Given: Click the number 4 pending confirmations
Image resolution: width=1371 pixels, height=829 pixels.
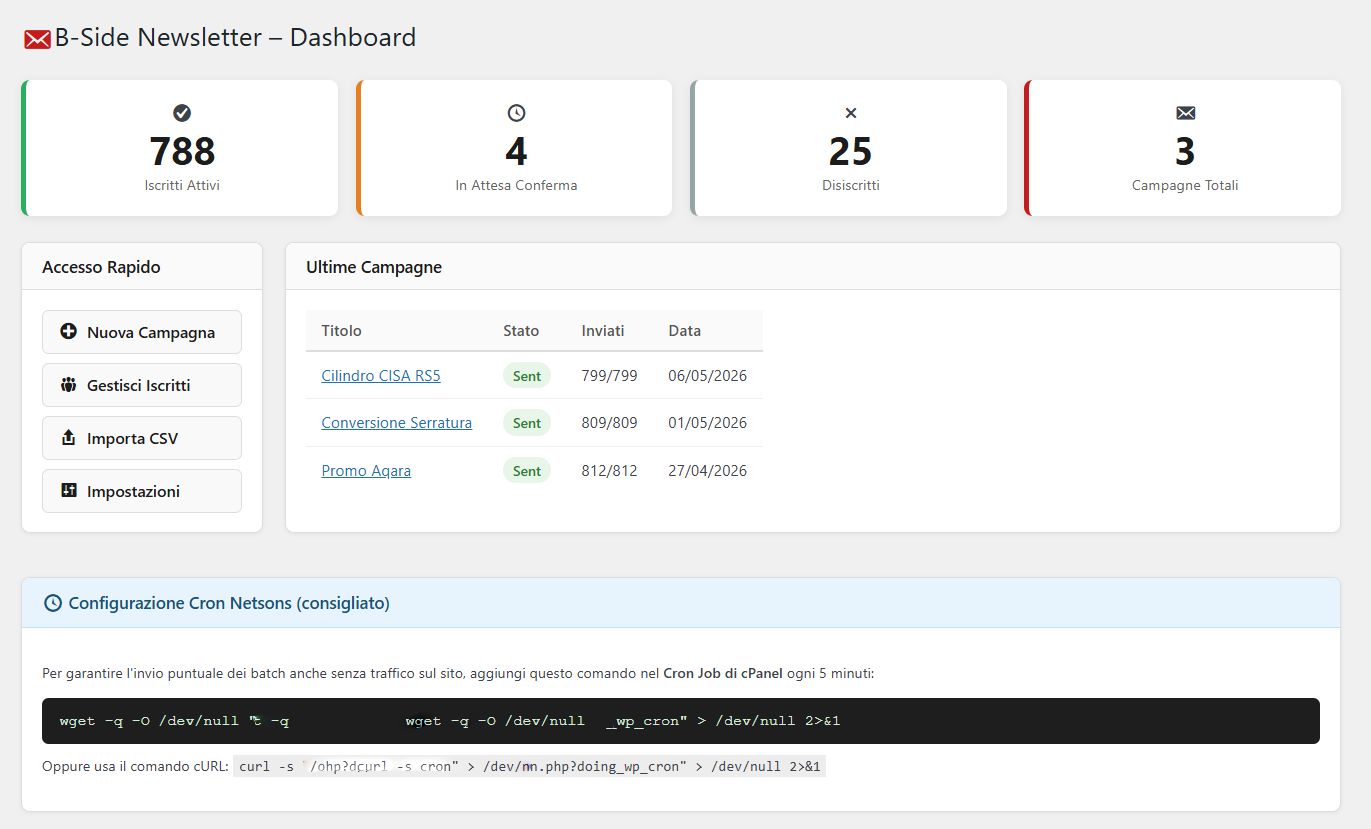Looking at the screenshot, I should click(516, 151).
